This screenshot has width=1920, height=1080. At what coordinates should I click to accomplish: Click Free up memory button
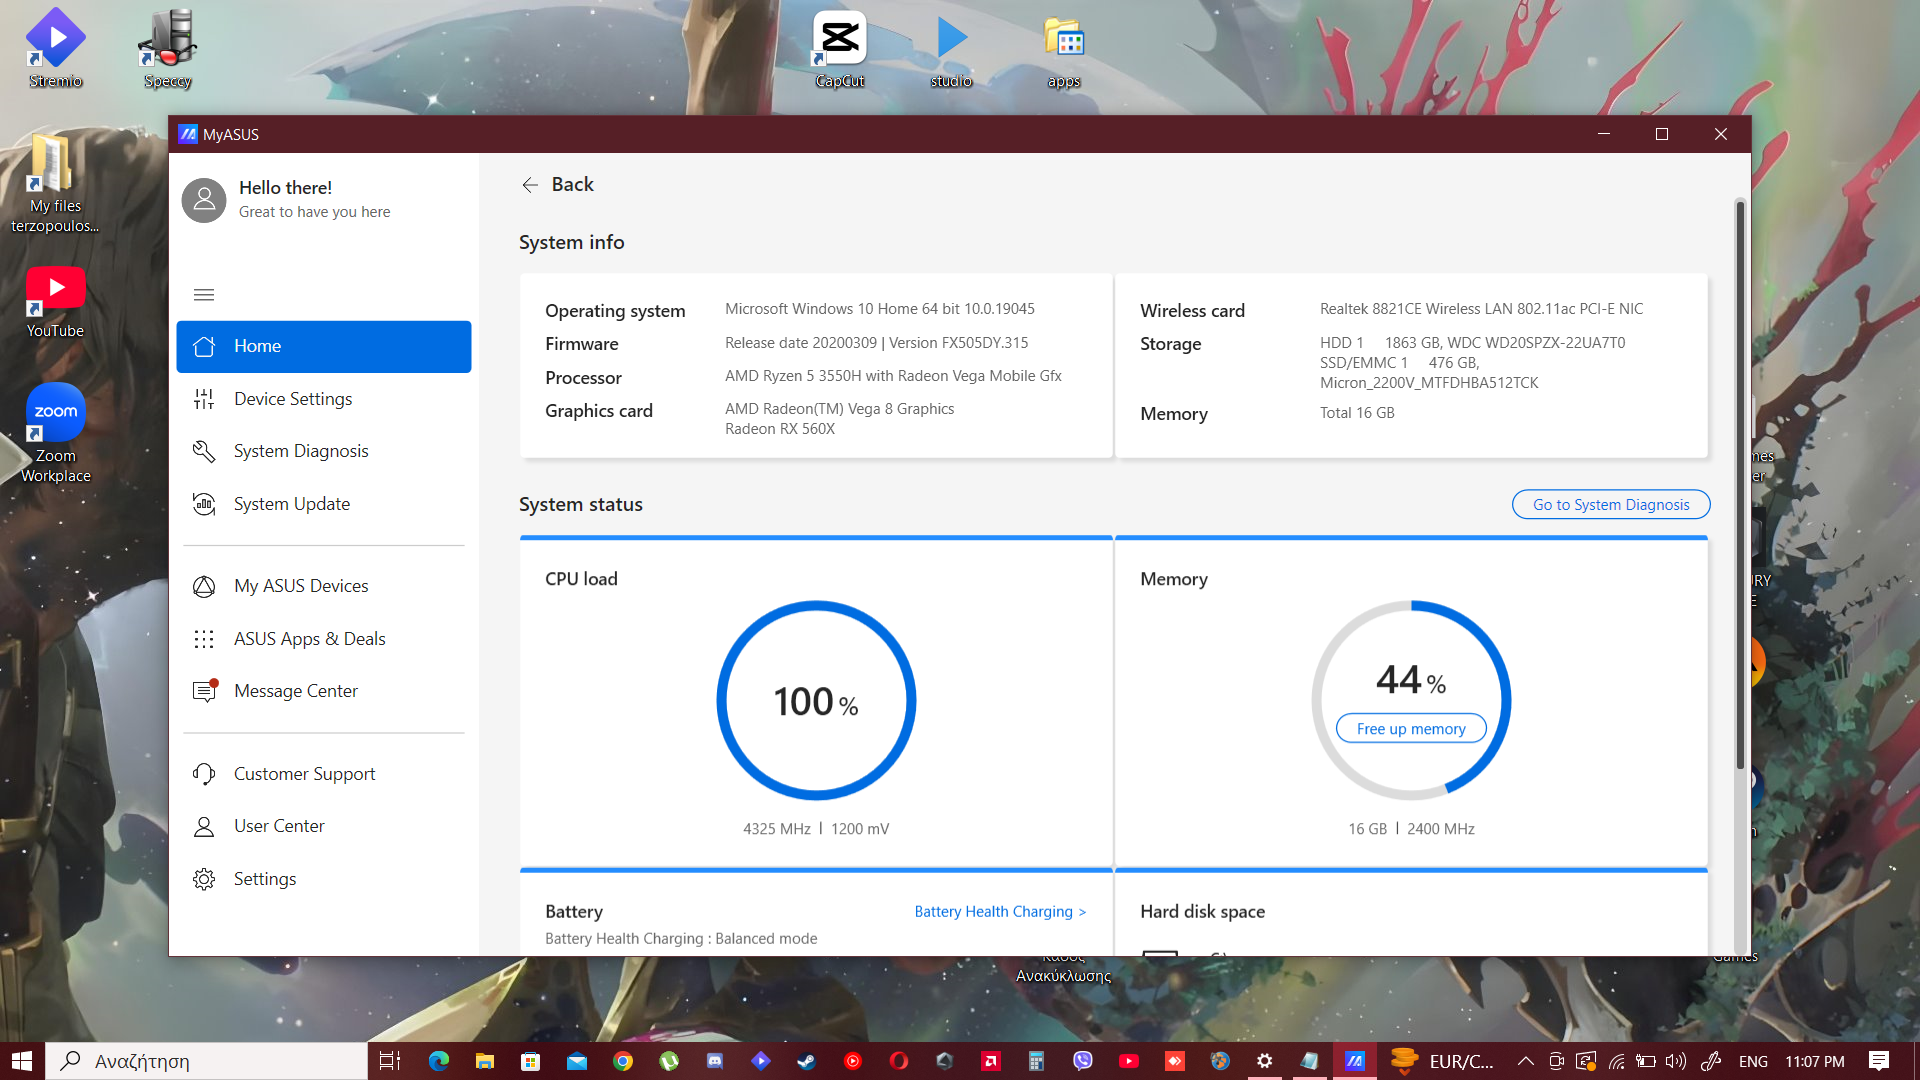click(1411, 729)
